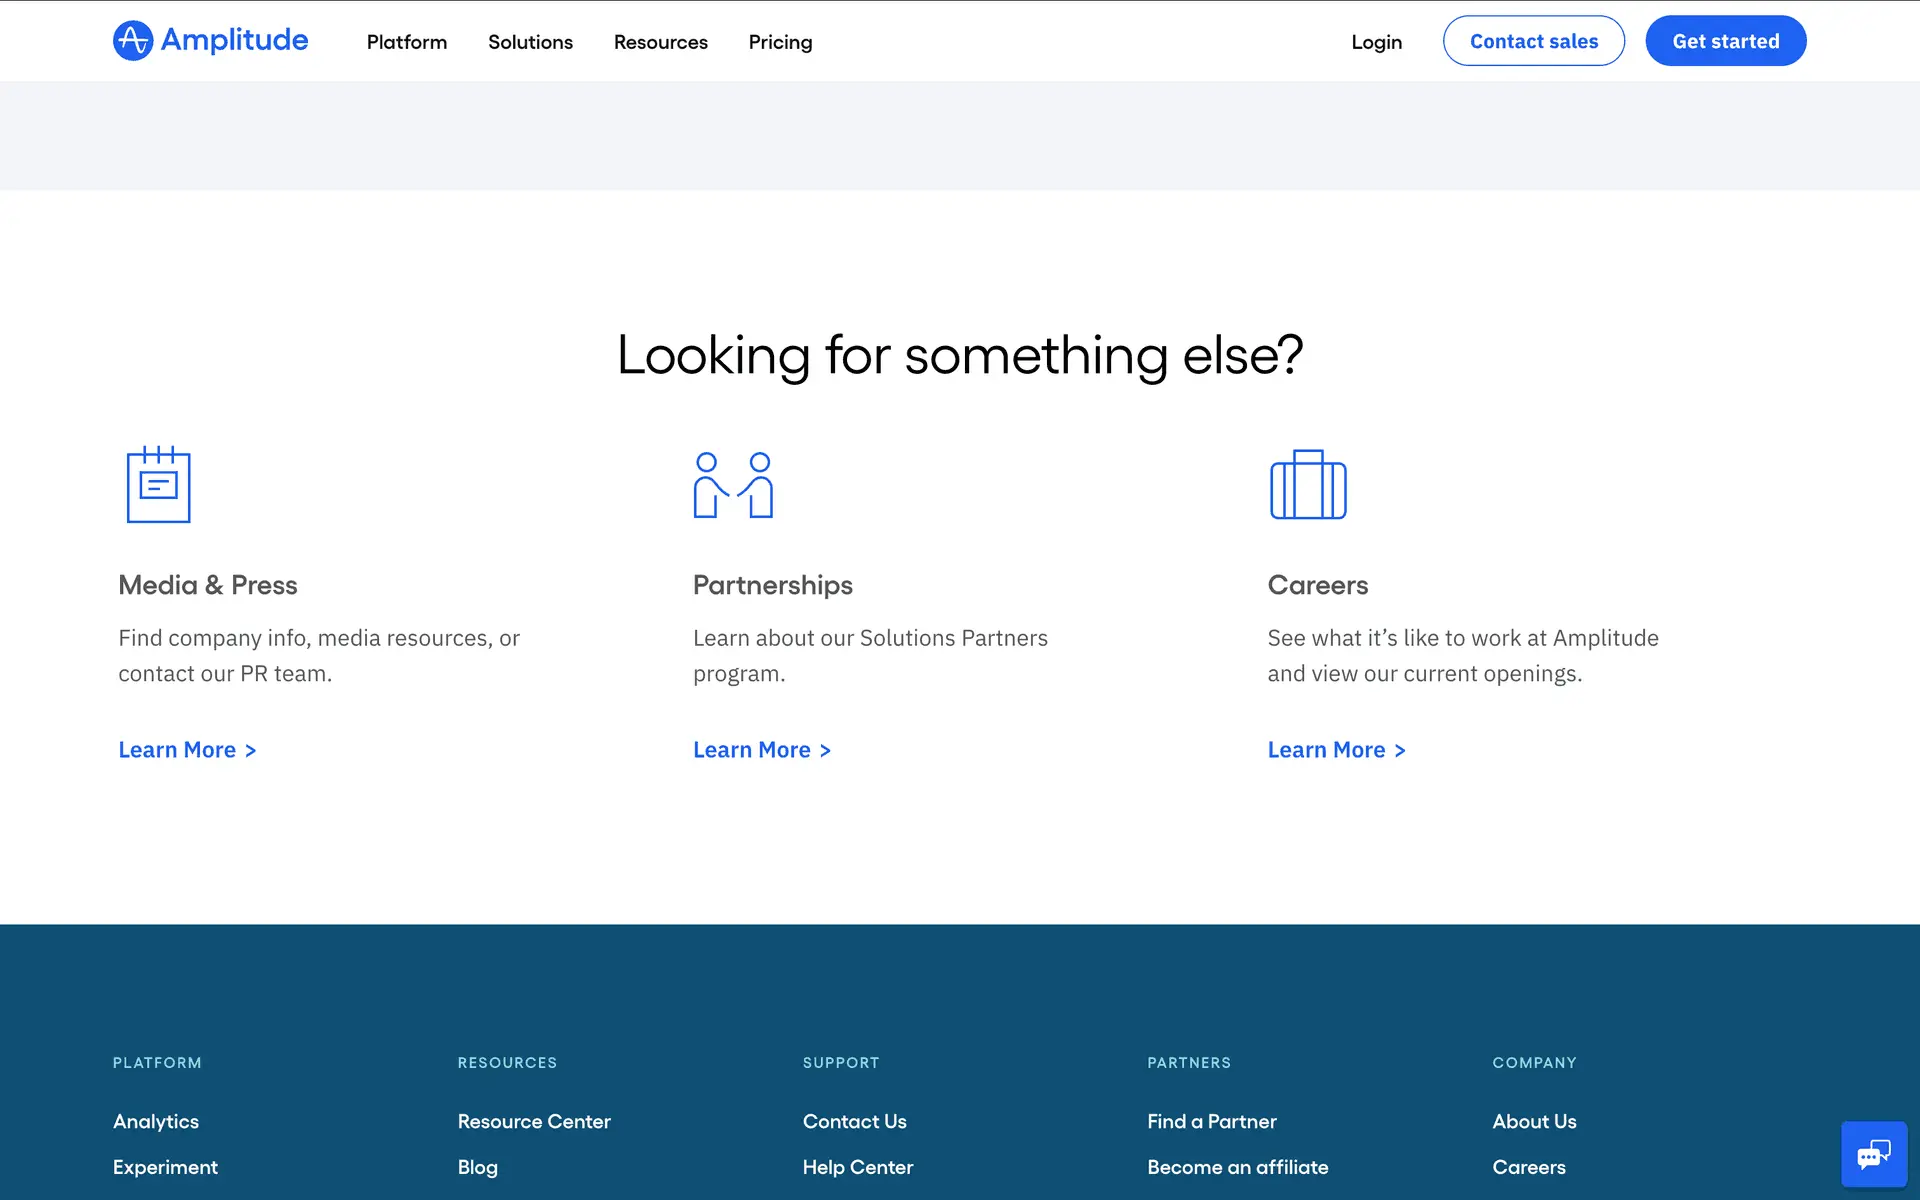This screenshot has height=1200, width=1920.
Task: Open the About Us footer link
Action: [1534, 1121]
